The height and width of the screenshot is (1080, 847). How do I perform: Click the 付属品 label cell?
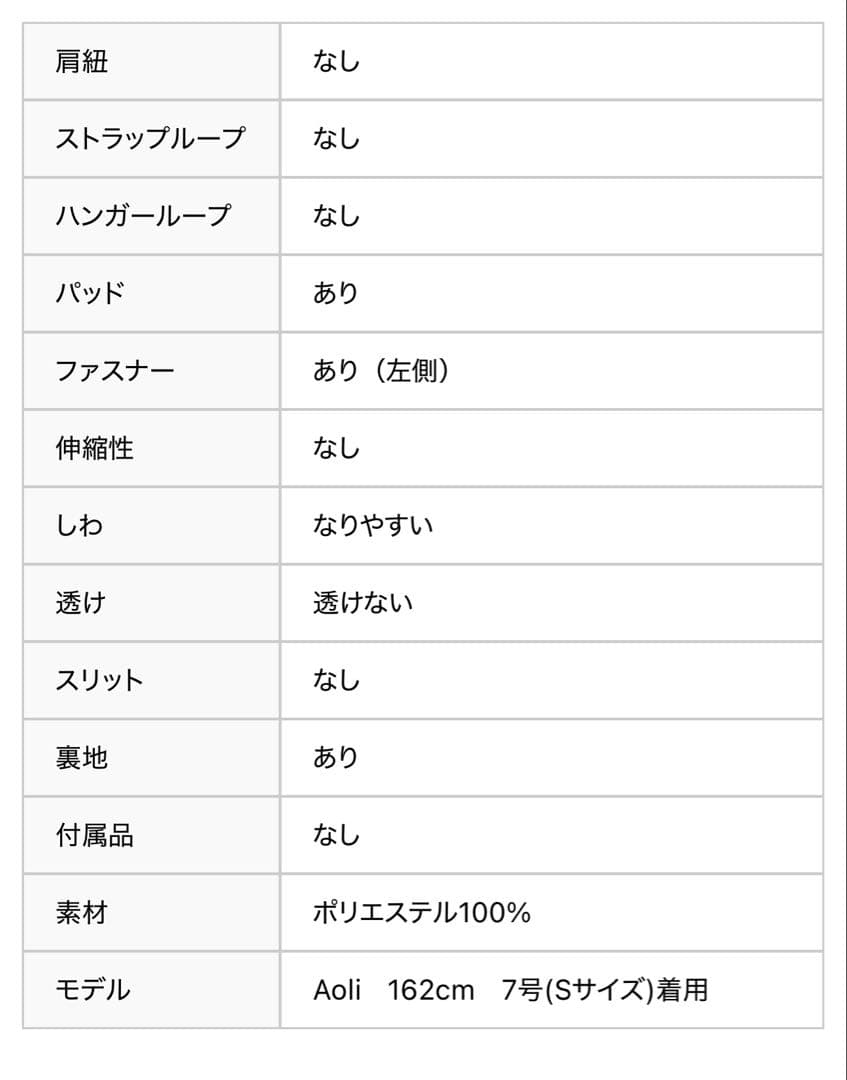[x=95, y=835]
